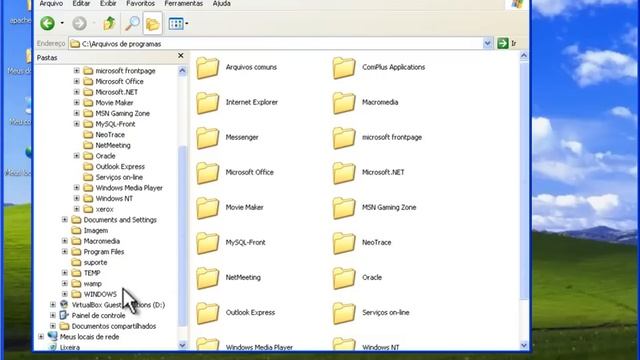Expand Meus locais de rede node
This screenshot has height=360, width=640.
[x=41, y=336]
